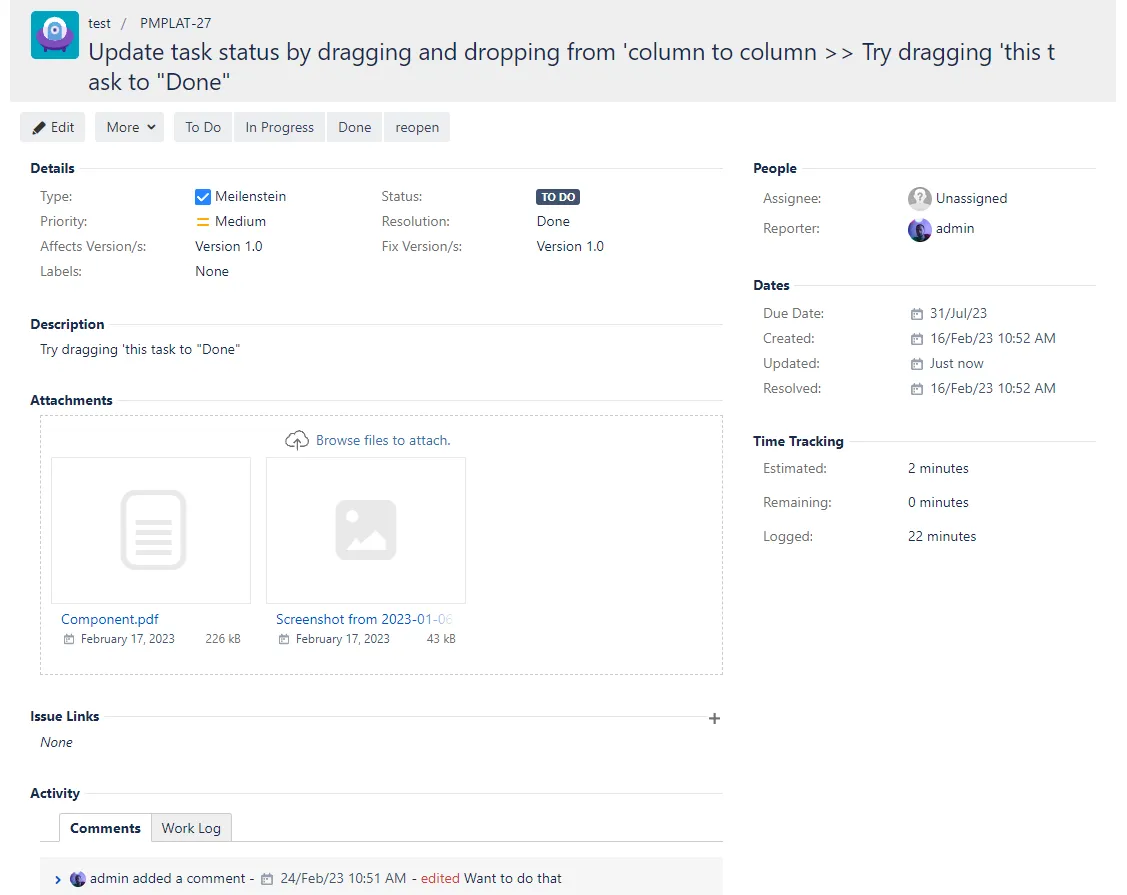Click the Due Date '31/Jul/23'

[x=958, y=313]
